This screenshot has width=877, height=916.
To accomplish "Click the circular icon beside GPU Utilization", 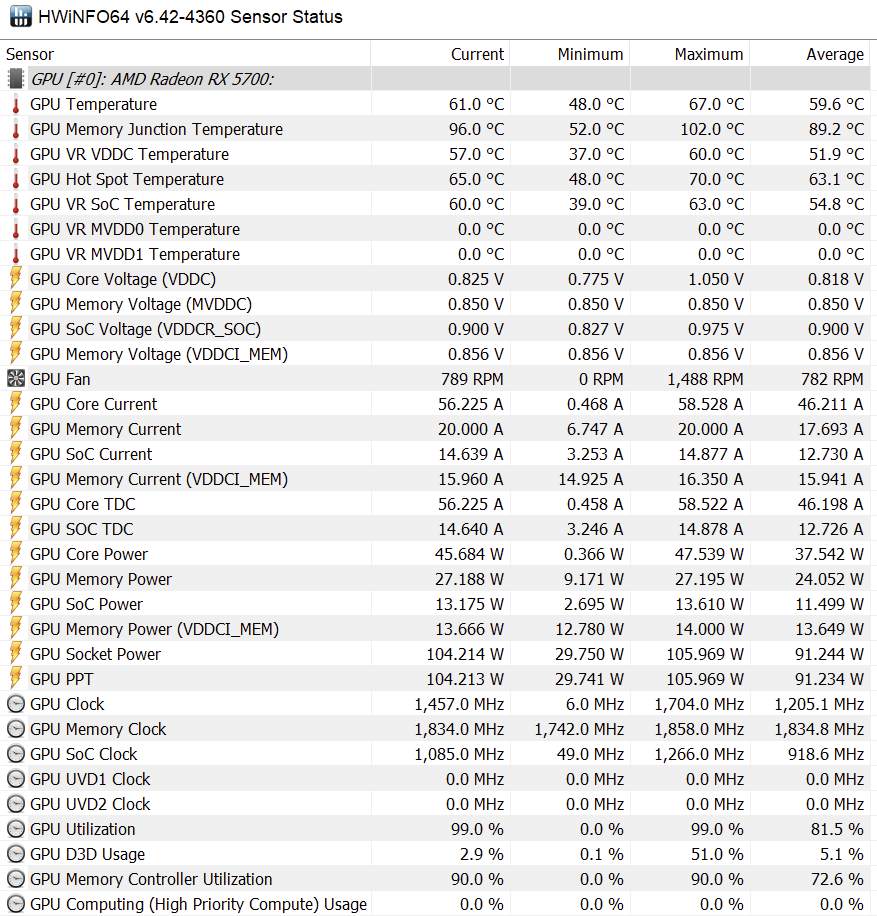I will [16, 829].
